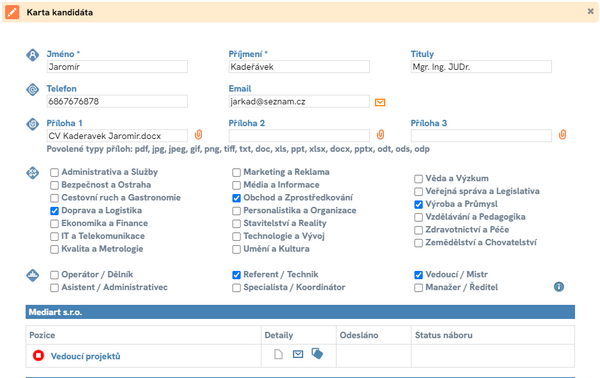
Task: Open the document icon in Detaily column
Action: click(x=279, y=354)
